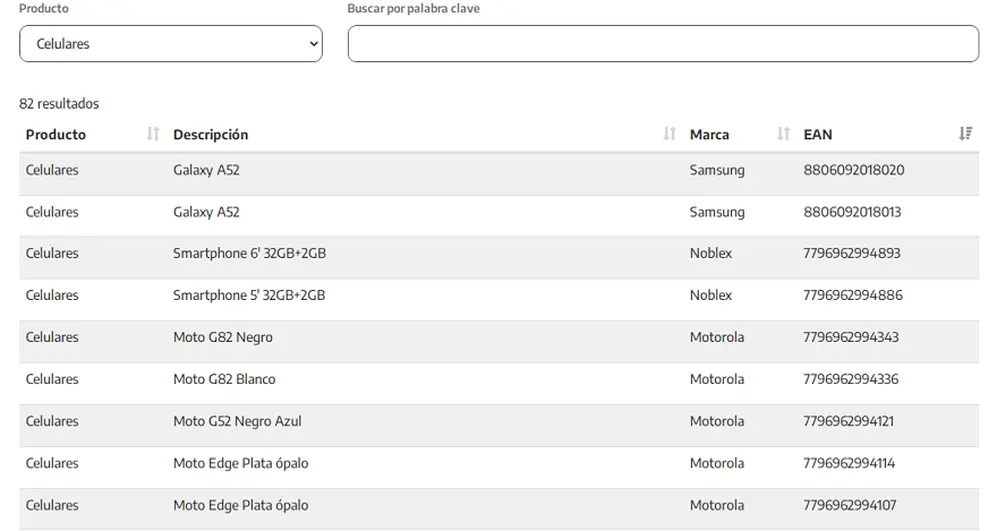Viewport: 997px width, 531px height.
Task: Click Samsung brand in EAN 8806092018020 row
Action: pos(717,170)
